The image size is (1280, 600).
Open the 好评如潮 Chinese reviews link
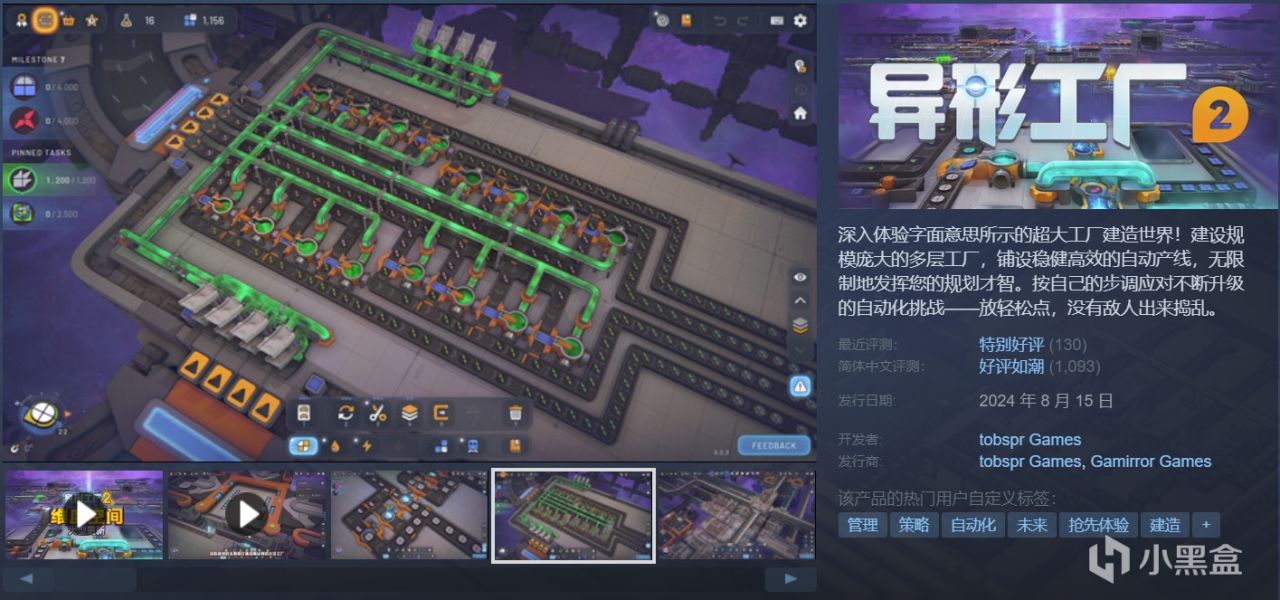1011,366
